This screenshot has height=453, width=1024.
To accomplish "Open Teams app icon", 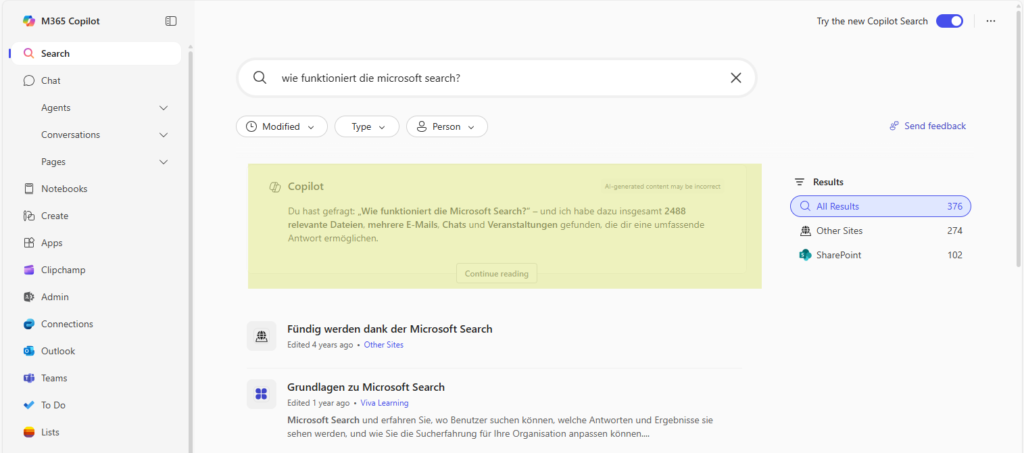I will (29, 378).
